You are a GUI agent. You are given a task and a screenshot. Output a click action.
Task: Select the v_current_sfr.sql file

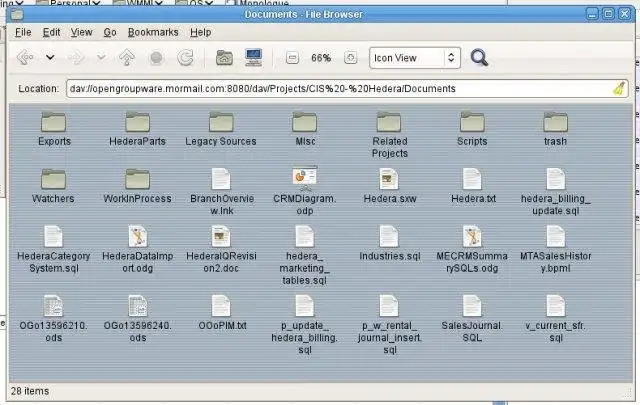tap(556, 319)
